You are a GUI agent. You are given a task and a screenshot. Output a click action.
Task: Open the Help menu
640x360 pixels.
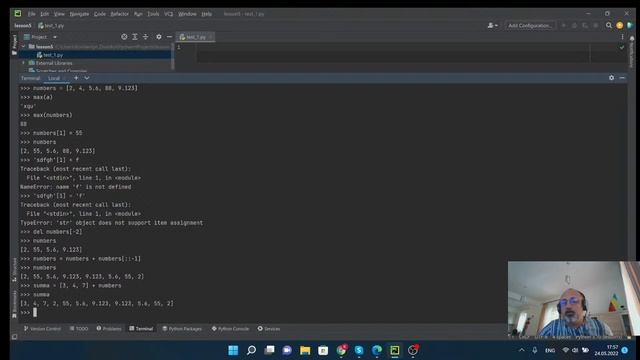point(207,14)
